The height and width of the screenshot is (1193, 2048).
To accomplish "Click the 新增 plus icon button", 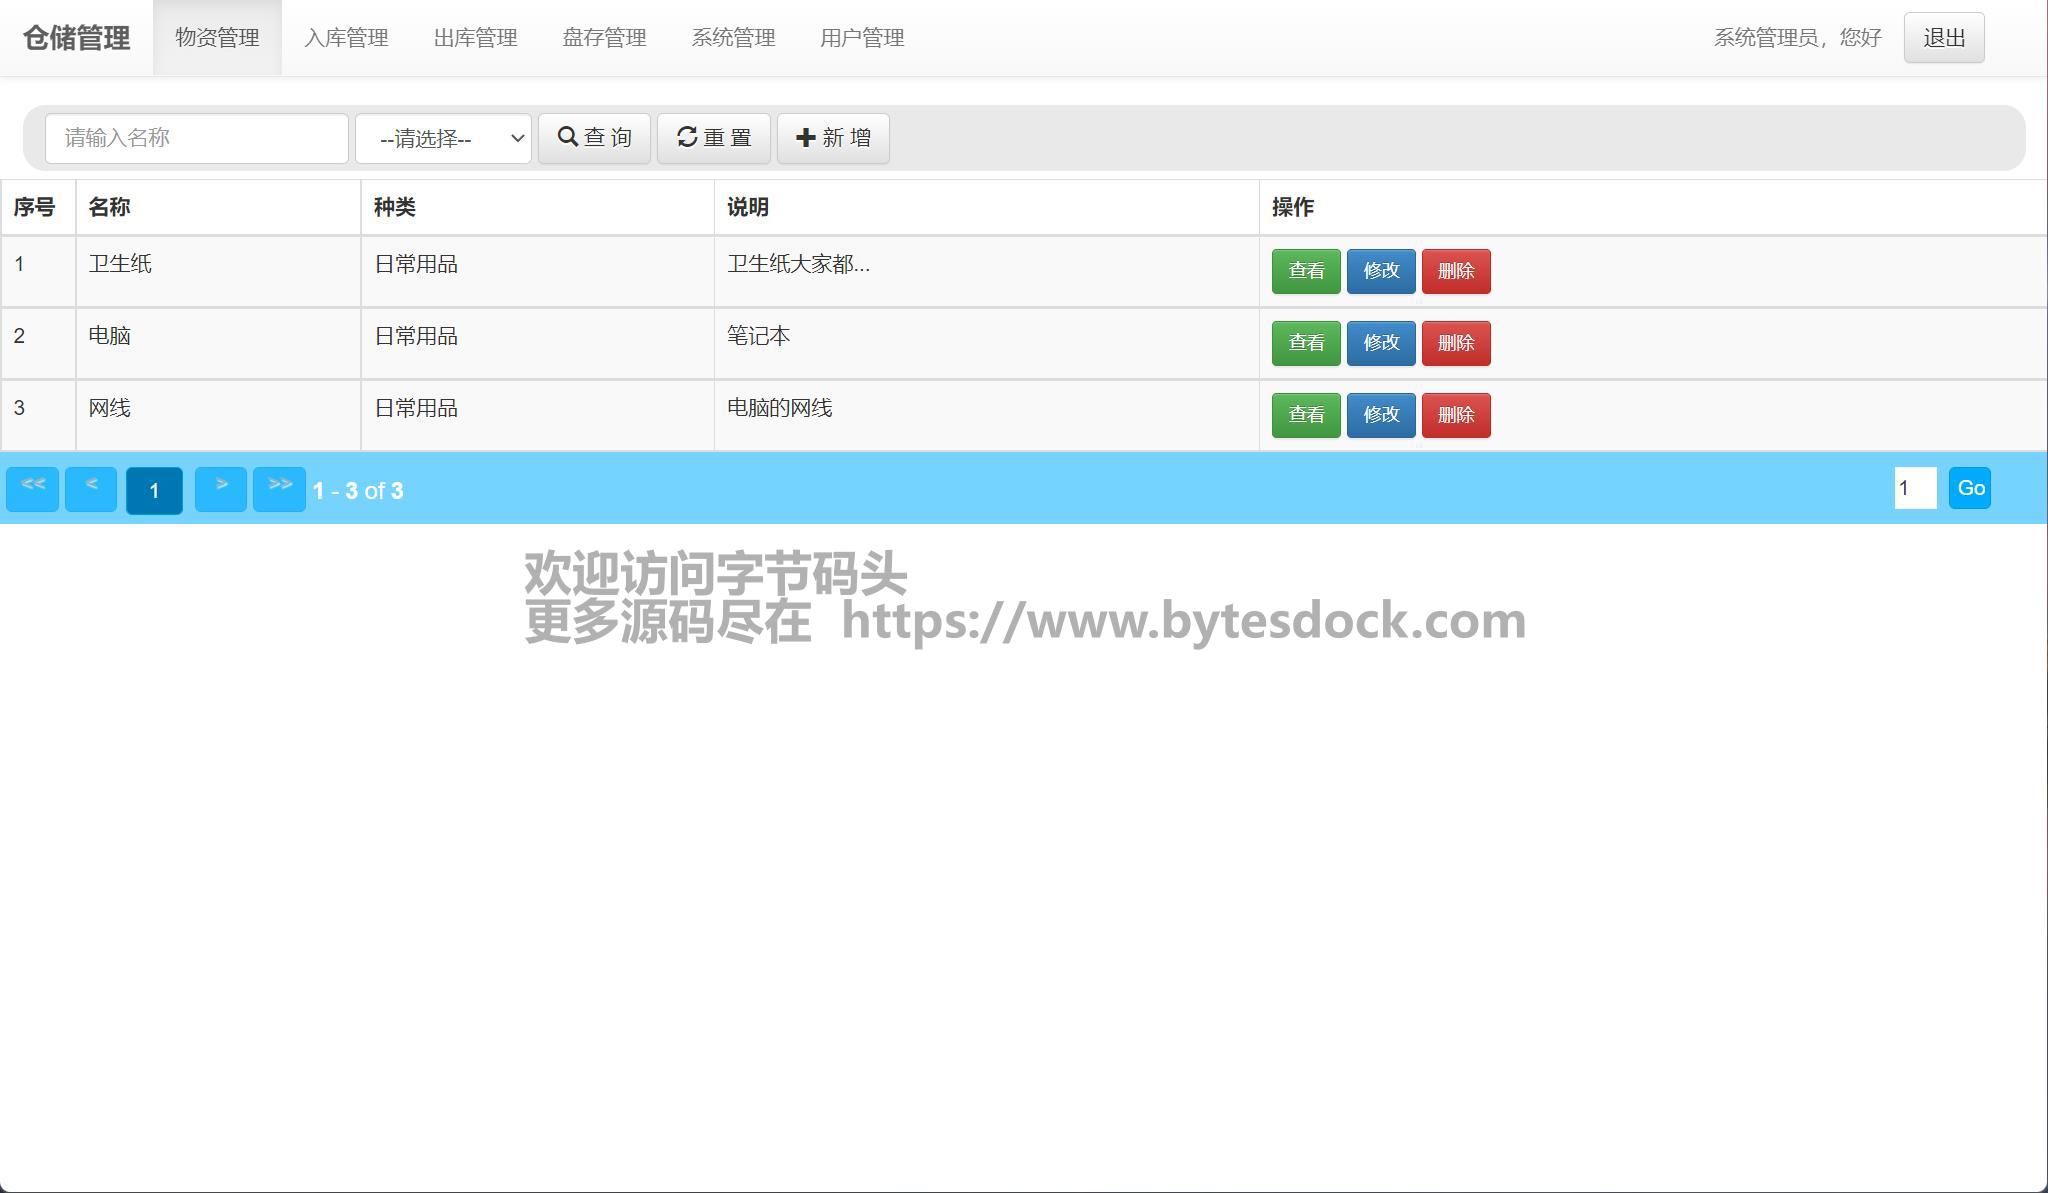I will pyautogui.click(x=832, y=138).
